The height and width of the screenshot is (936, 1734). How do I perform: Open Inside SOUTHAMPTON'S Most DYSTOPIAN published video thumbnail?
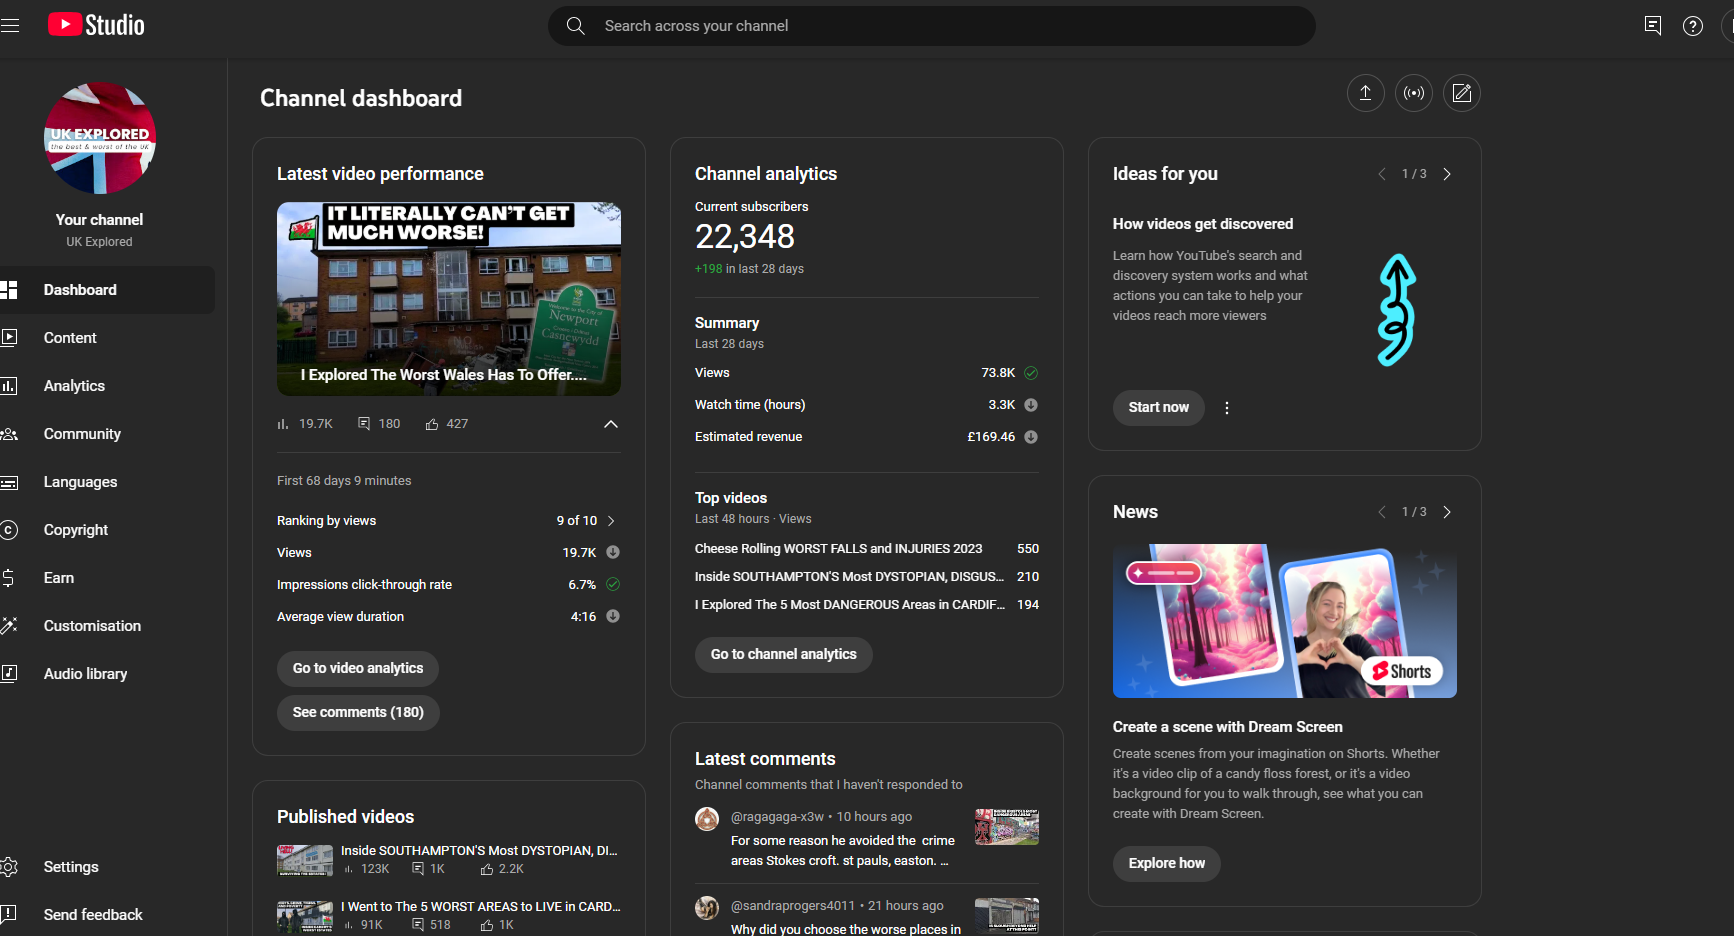click(305, 860)
